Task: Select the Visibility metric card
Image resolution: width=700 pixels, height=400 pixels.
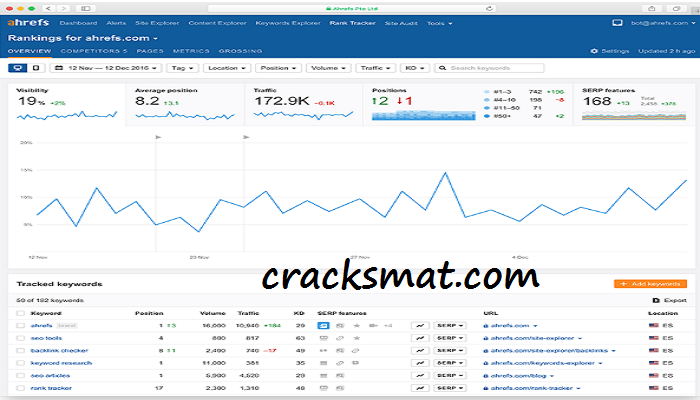Action: click(67, 104)
